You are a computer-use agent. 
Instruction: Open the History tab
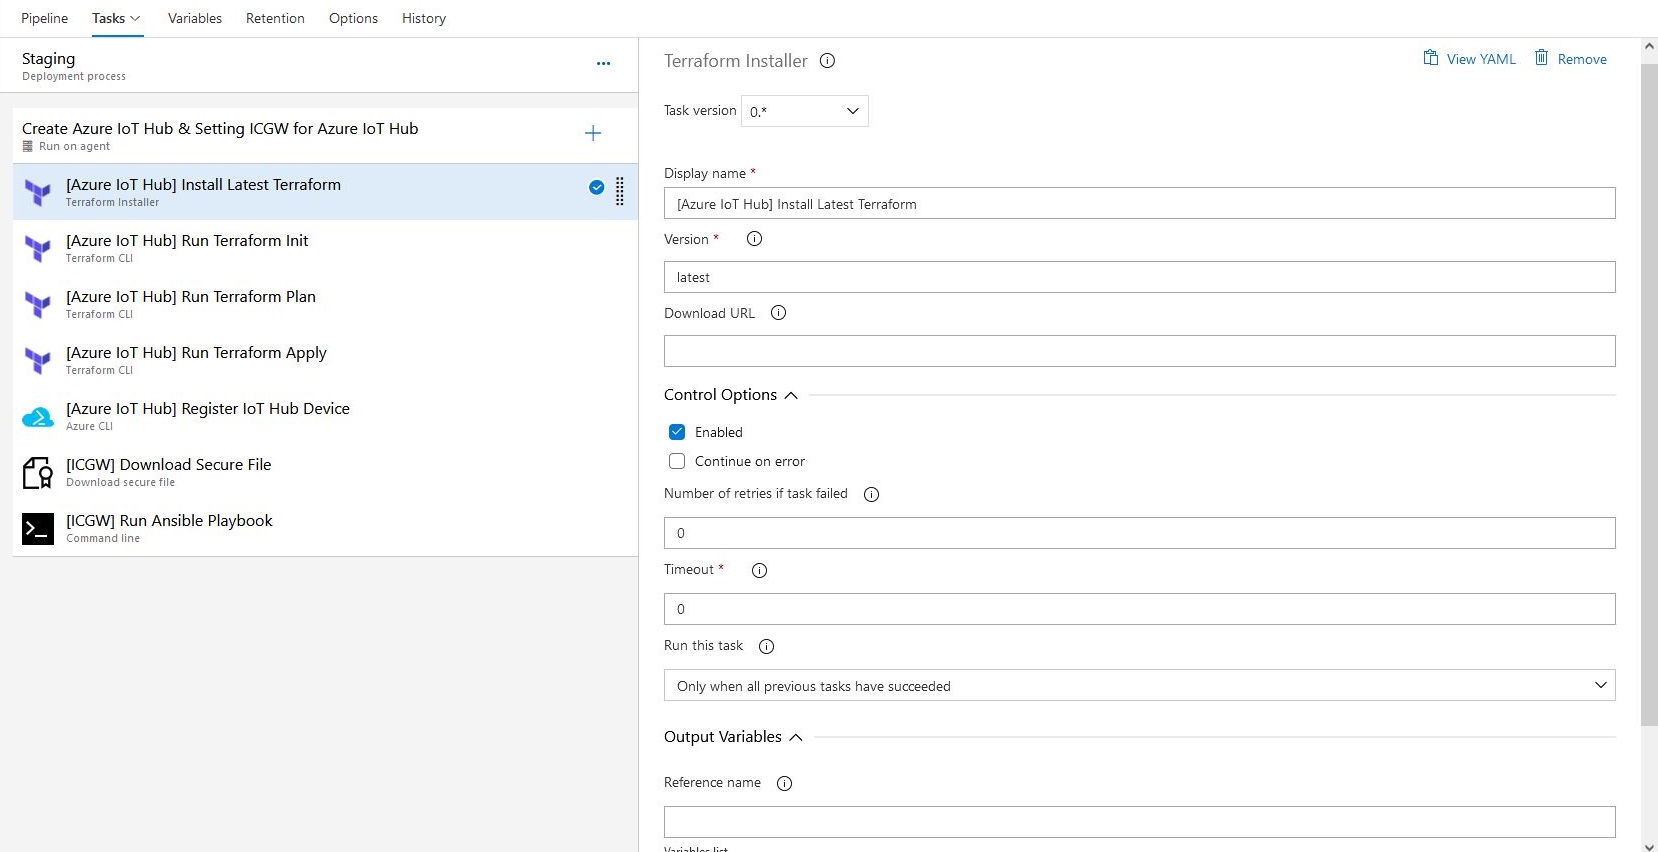pyautogui.click(x=424, y=18)
